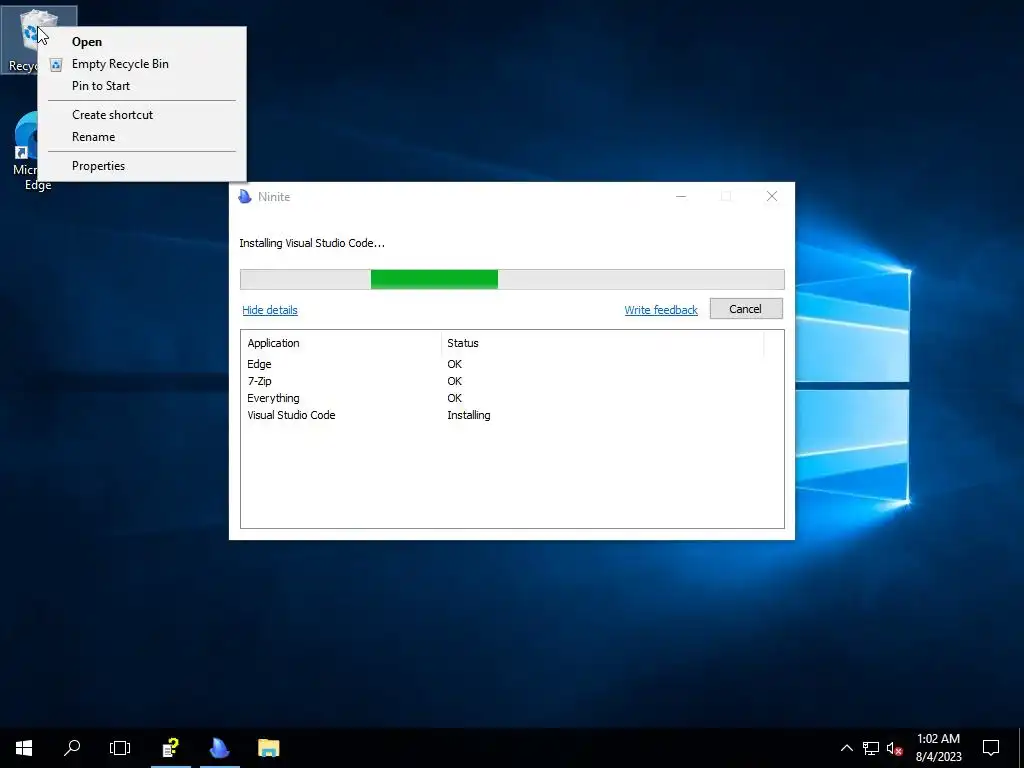
Task: Select Rename in the context menu
Action: 142,137
